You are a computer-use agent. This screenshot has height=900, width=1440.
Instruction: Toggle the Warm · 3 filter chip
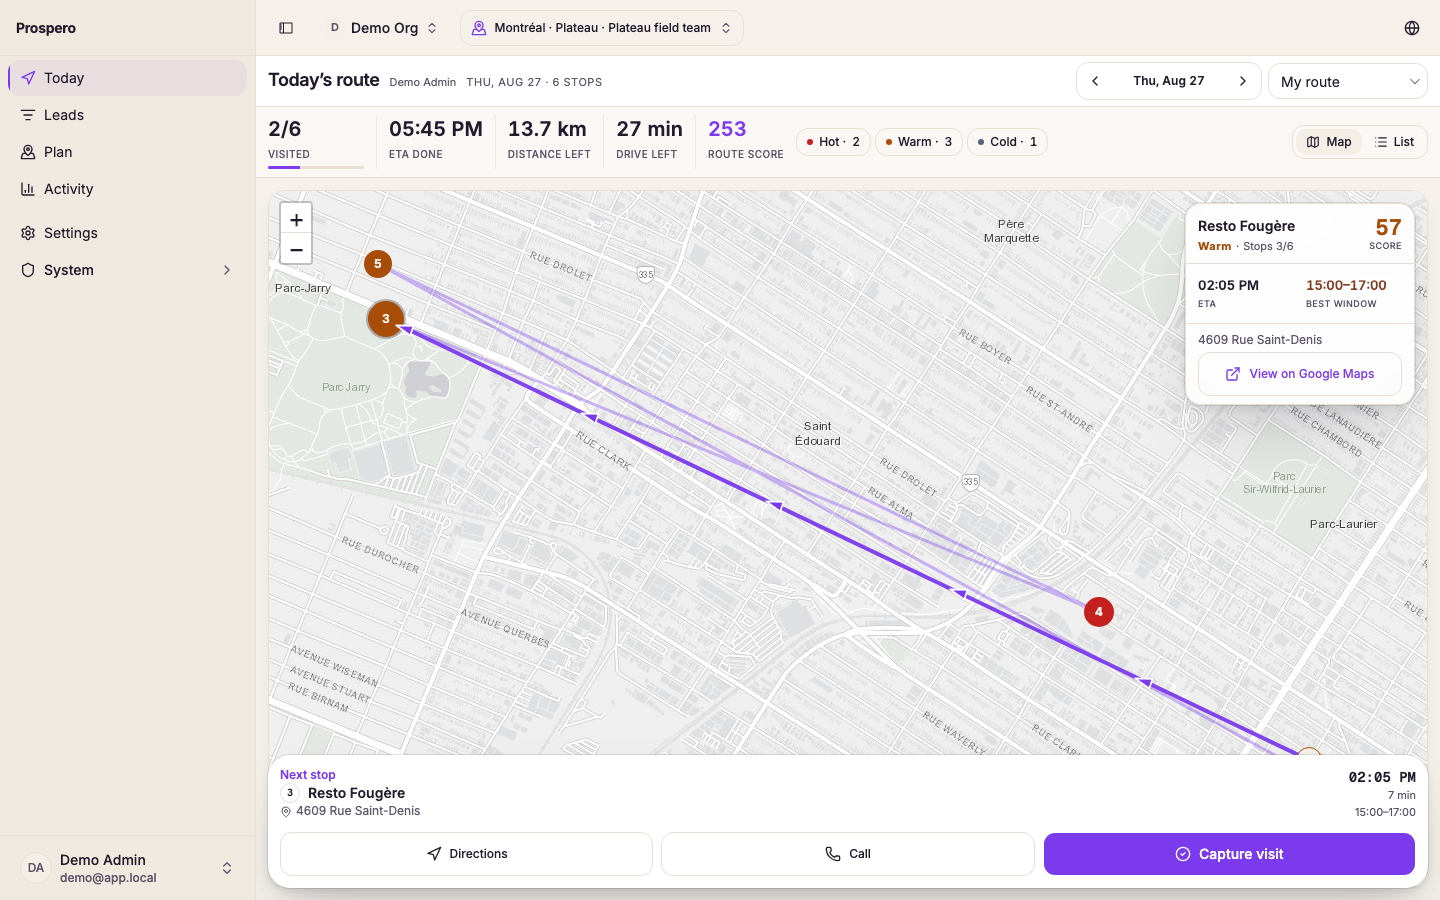click(919, 142)
